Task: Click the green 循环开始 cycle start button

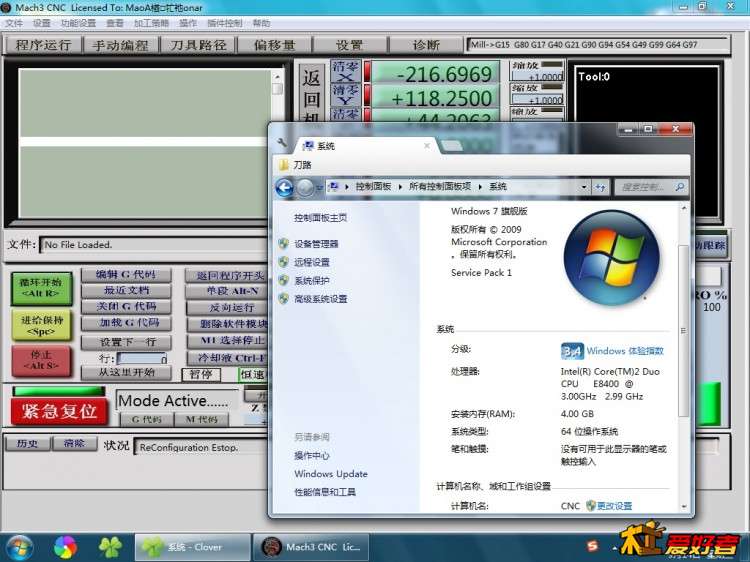Action: click(41, 288)
